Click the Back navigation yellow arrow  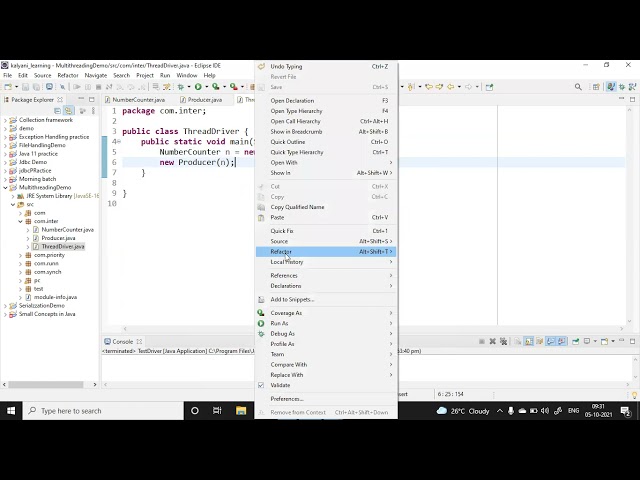tap(451, 87)
